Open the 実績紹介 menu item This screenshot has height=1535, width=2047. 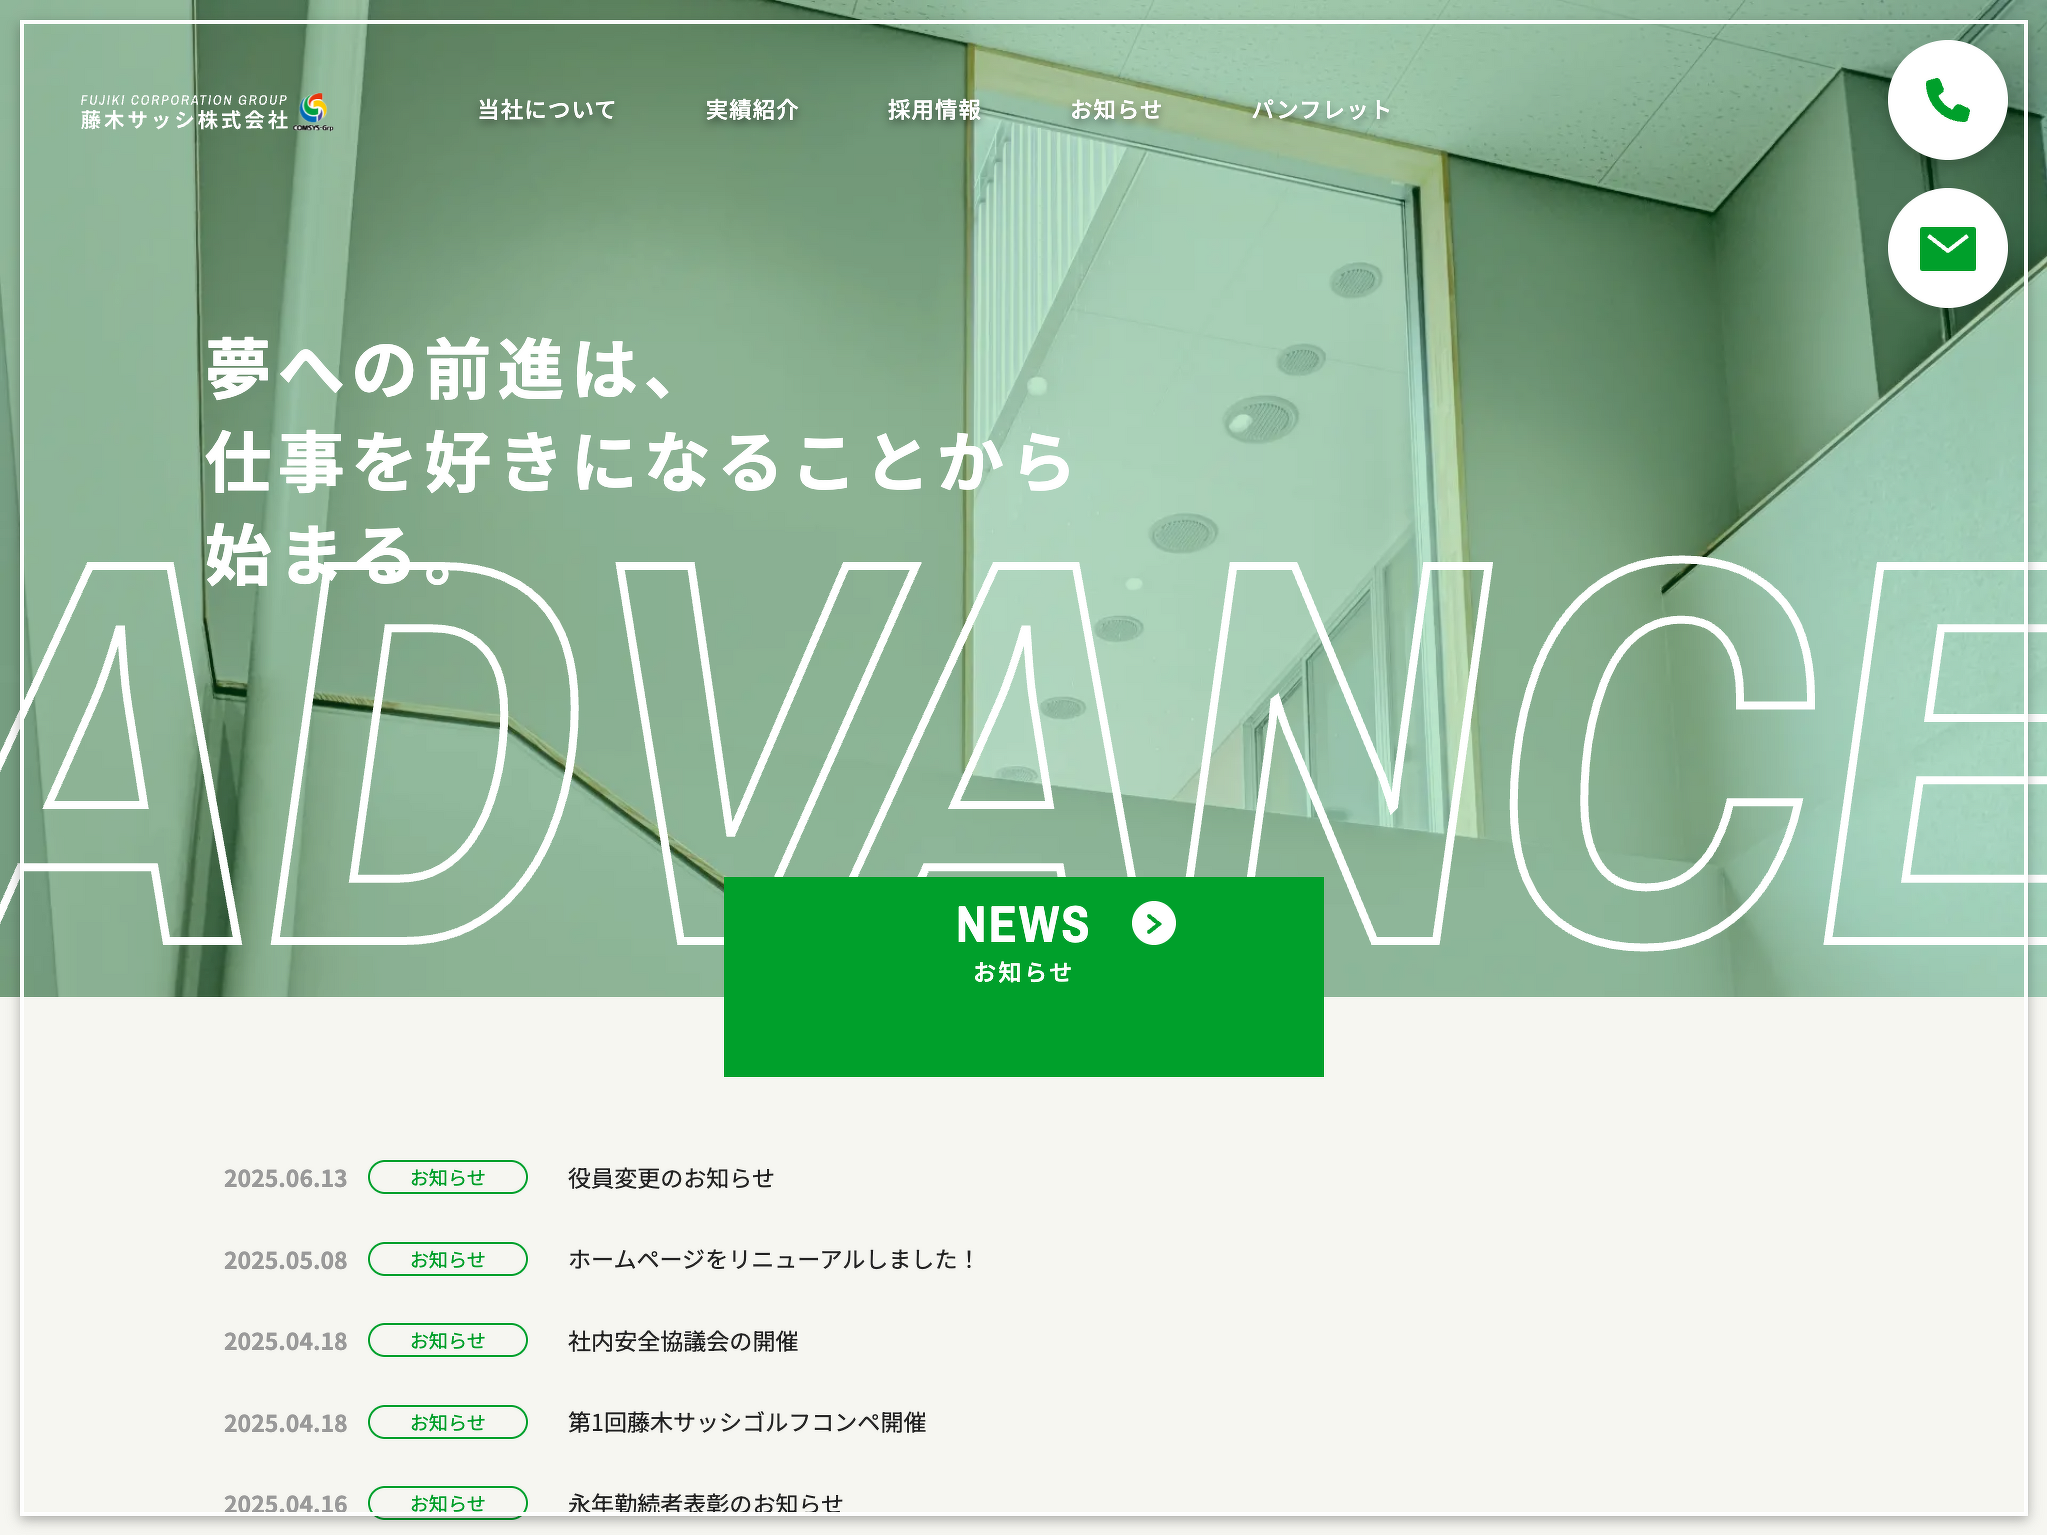coord(751,110)
